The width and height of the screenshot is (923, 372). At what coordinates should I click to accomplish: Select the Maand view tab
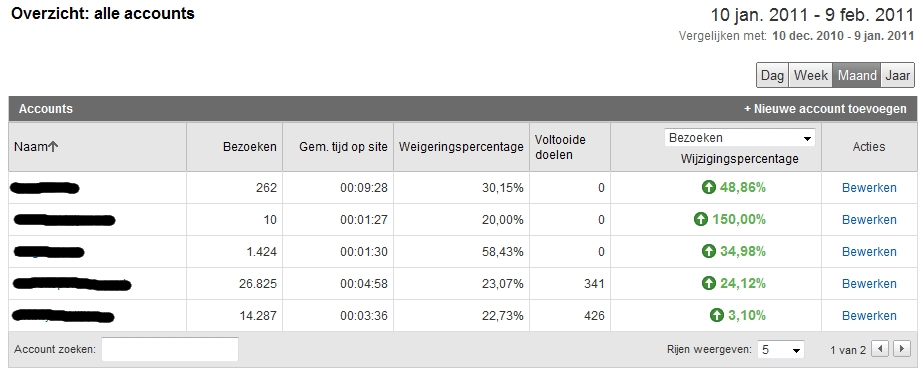tap(856, 75)
